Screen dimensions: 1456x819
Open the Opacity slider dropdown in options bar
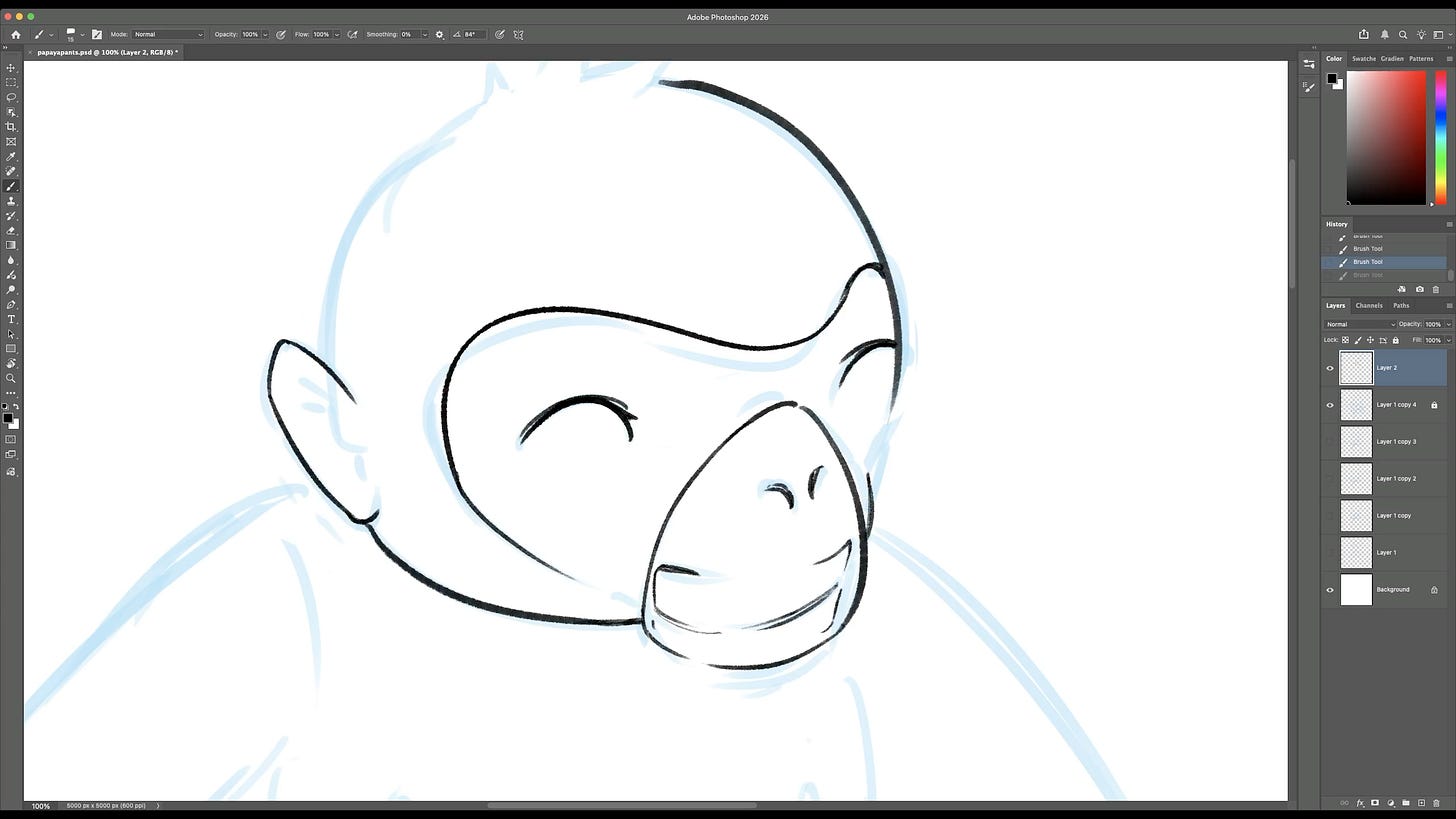coord(265,34)
